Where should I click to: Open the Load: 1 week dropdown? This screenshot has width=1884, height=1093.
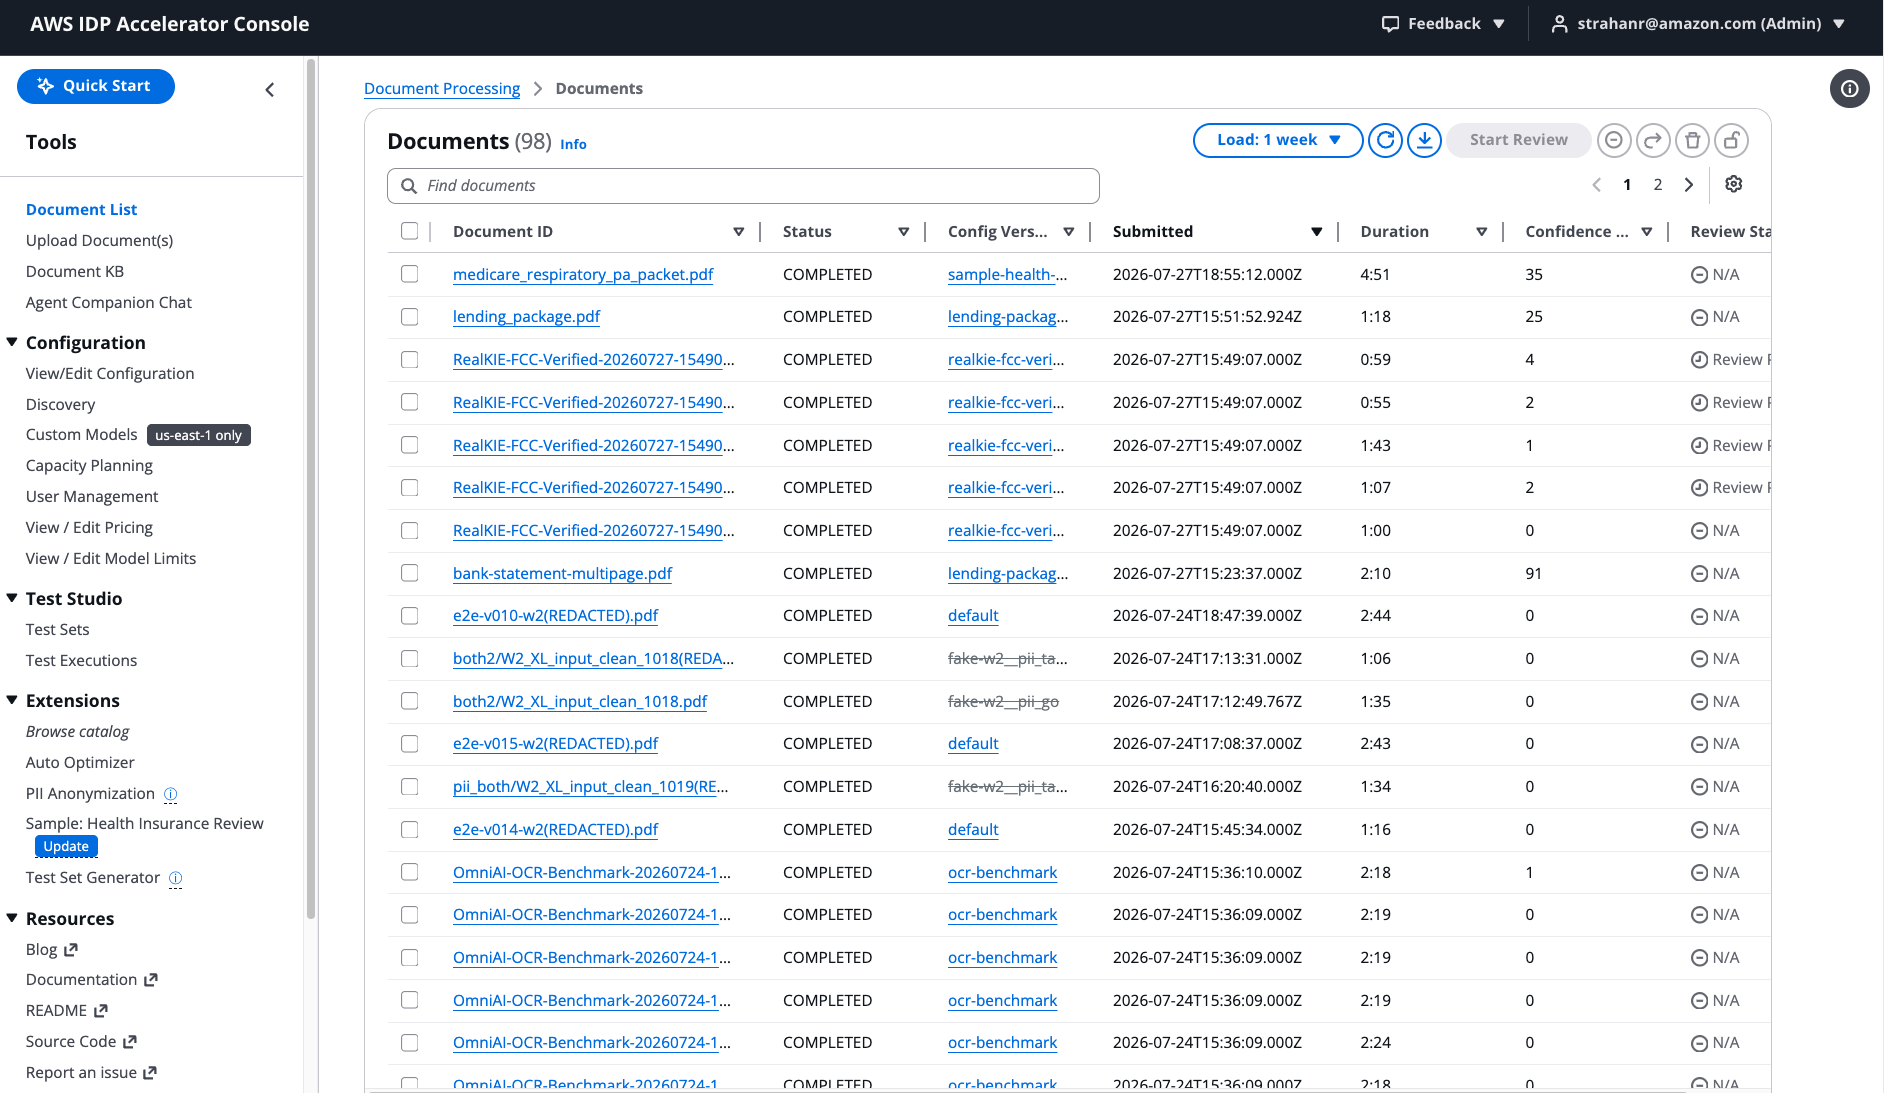tap(1278, 140)
